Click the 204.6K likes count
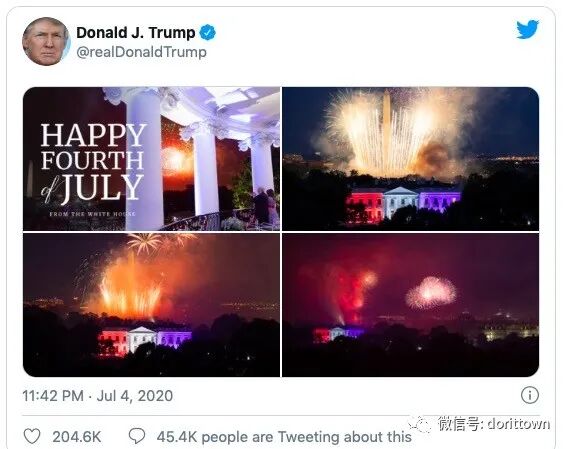Image resolution: width=568 pixels, height=449 pixels. coord(77,437)
